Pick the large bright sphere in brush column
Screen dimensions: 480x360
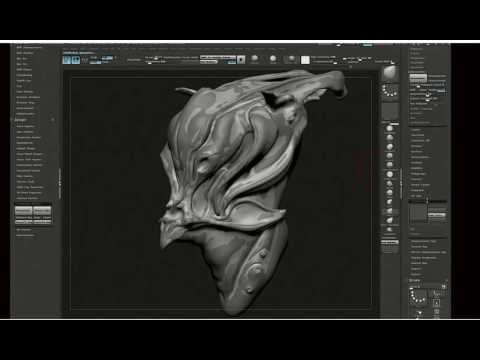tap(389, 174)
